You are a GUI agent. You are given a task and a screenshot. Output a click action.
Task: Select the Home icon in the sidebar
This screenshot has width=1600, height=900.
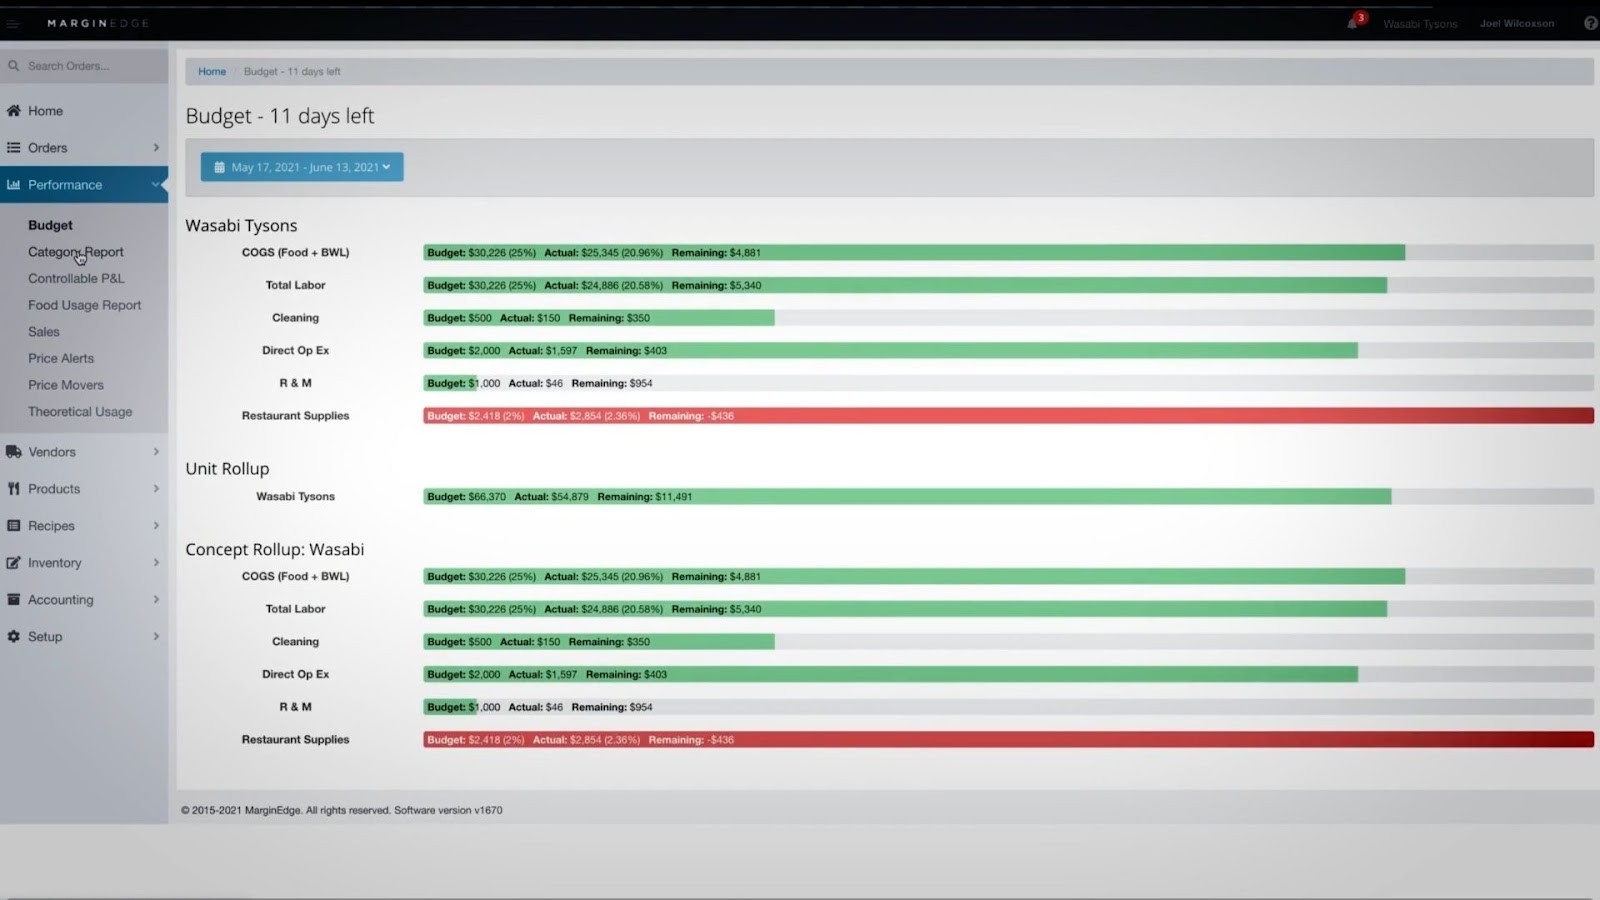[x=14, y=110]
